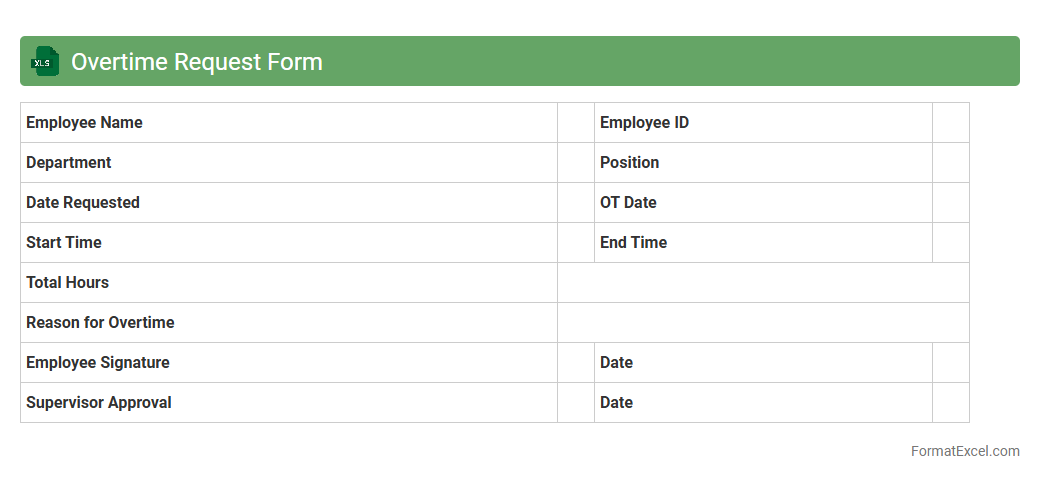Click the empty field beside End Time

click(950, 243)
